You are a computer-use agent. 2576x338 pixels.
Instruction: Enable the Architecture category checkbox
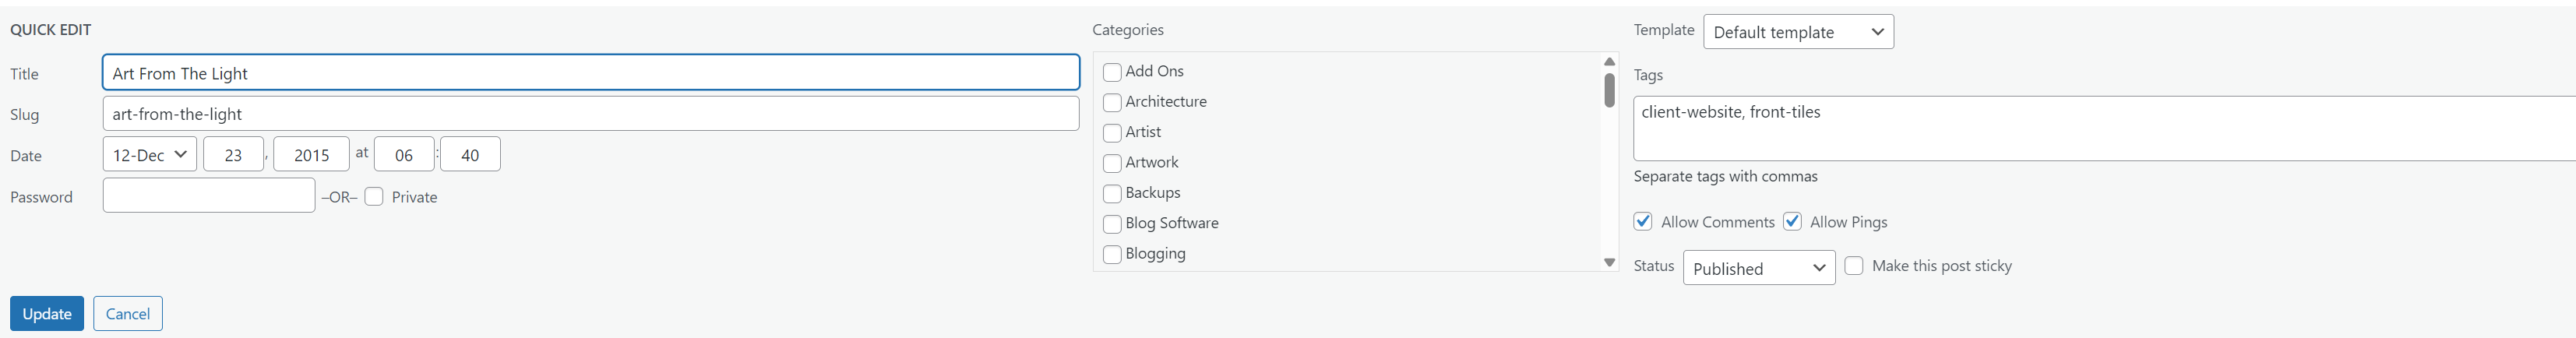click(x=1112, y=102)
